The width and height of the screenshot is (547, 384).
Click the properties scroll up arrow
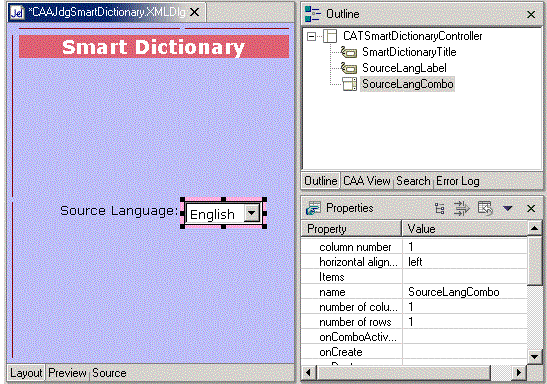pyautogui.click(x=534, y=228)
